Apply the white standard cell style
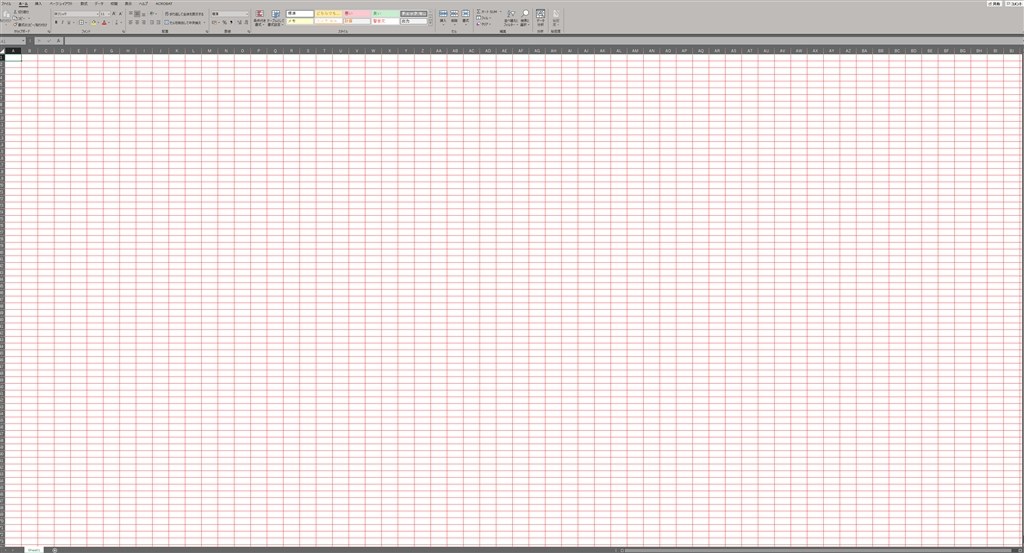 300,14
